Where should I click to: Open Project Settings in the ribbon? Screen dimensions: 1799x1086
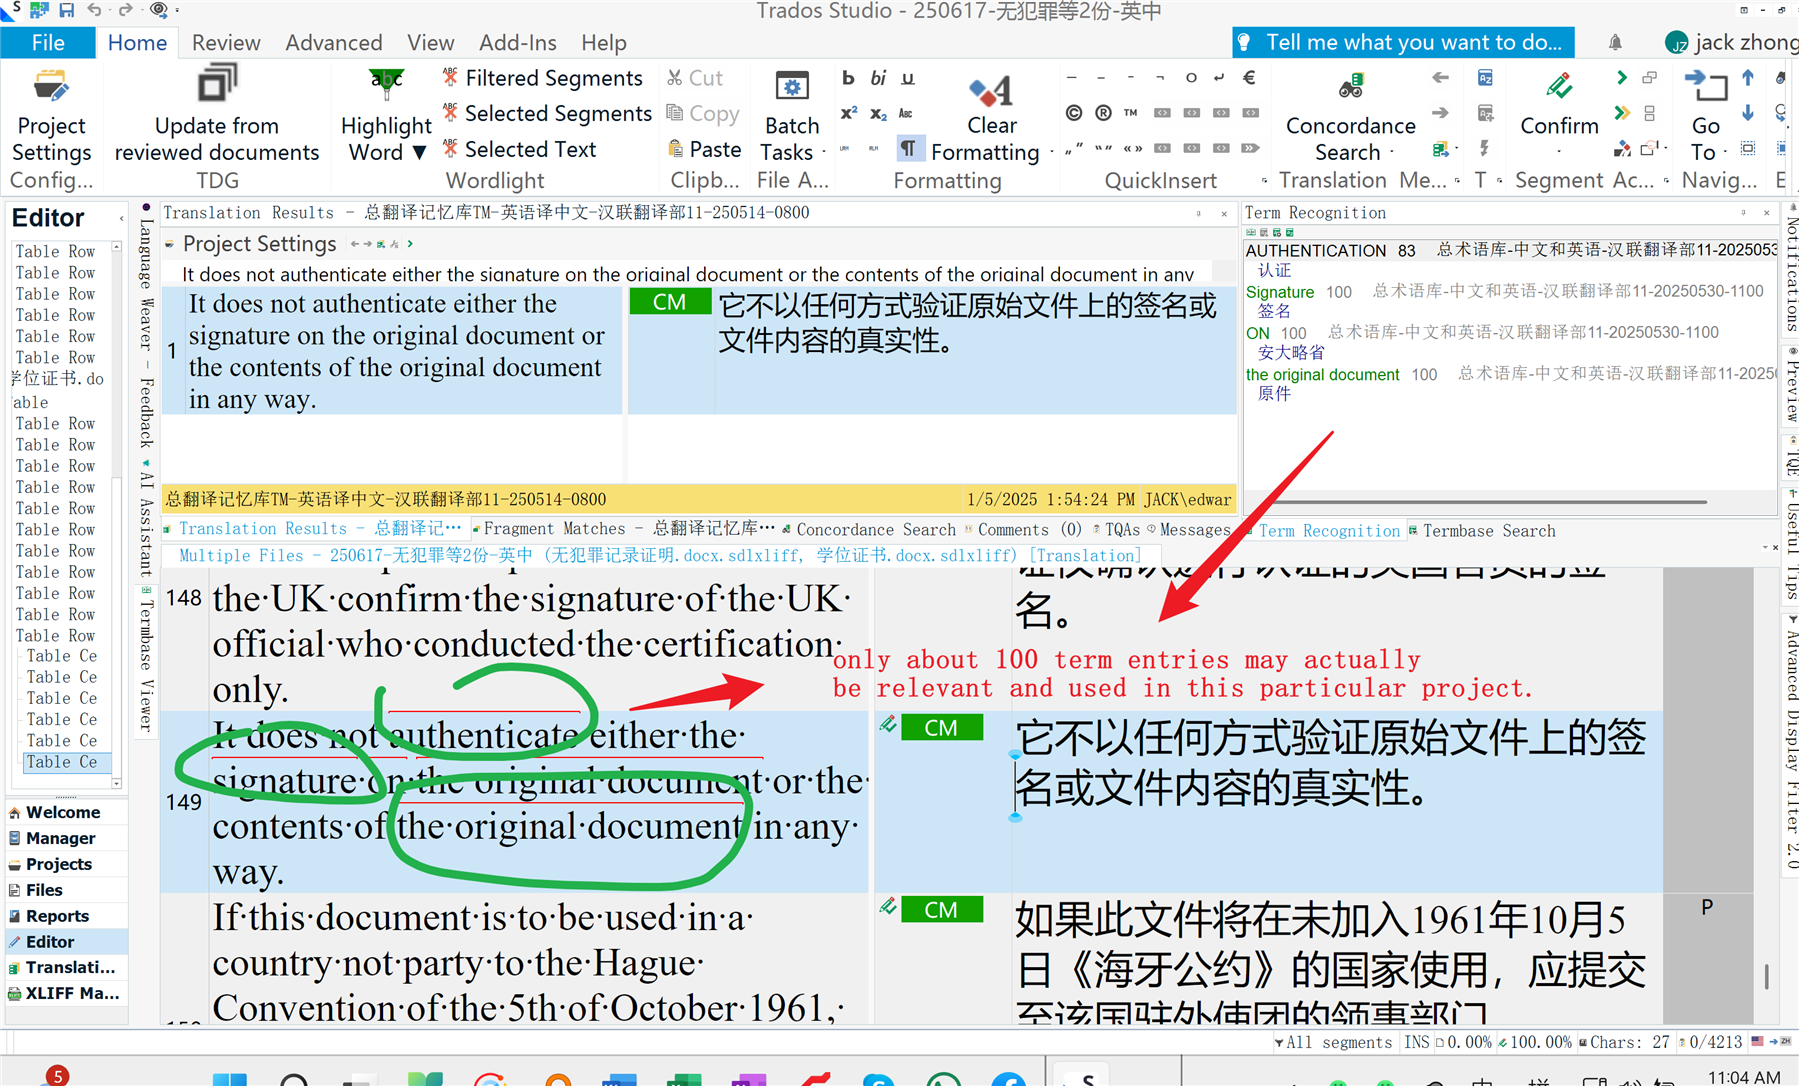(51, 118)
